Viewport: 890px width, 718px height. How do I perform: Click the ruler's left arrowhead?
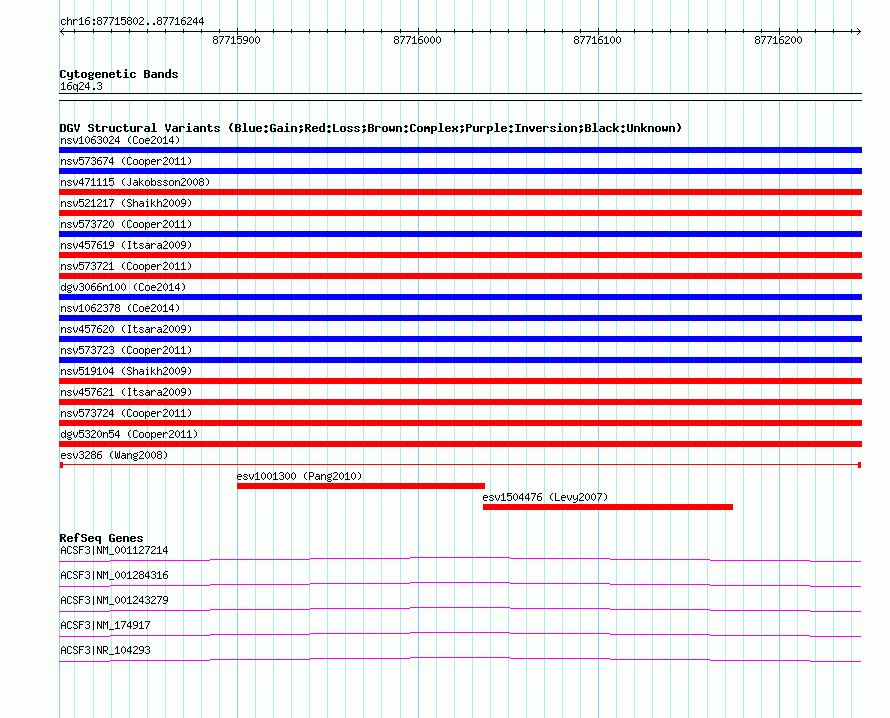click(x=62, y=32)
